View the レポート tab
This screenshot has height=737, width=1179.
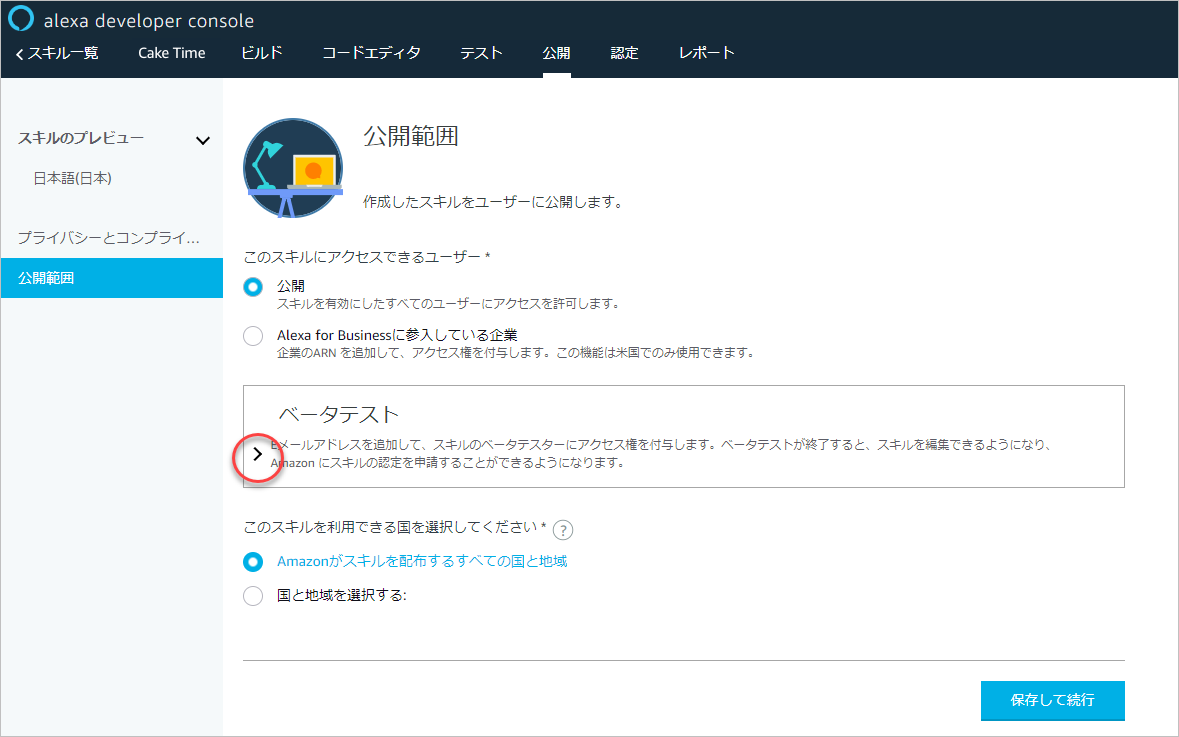705,53
